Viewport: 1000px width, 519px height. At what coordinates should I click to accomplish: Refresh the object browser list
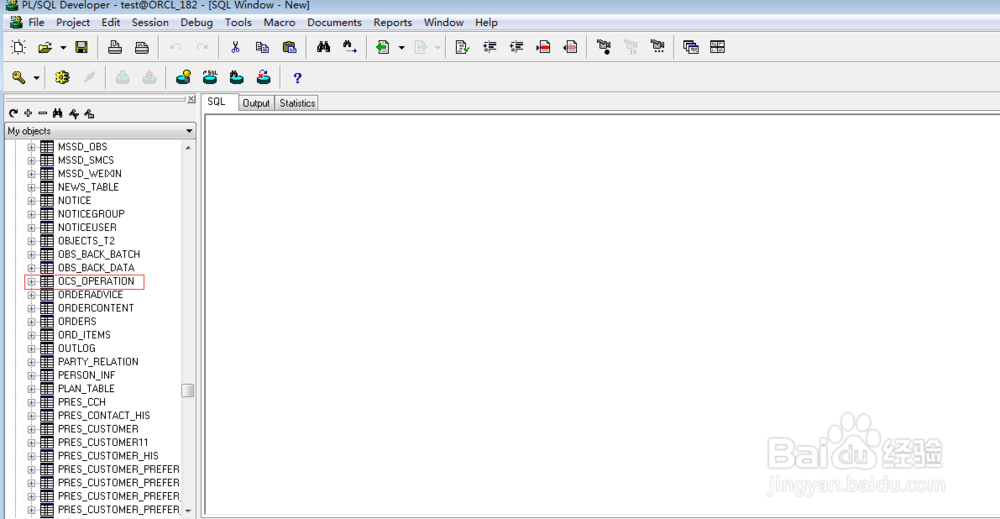point(13,113)
